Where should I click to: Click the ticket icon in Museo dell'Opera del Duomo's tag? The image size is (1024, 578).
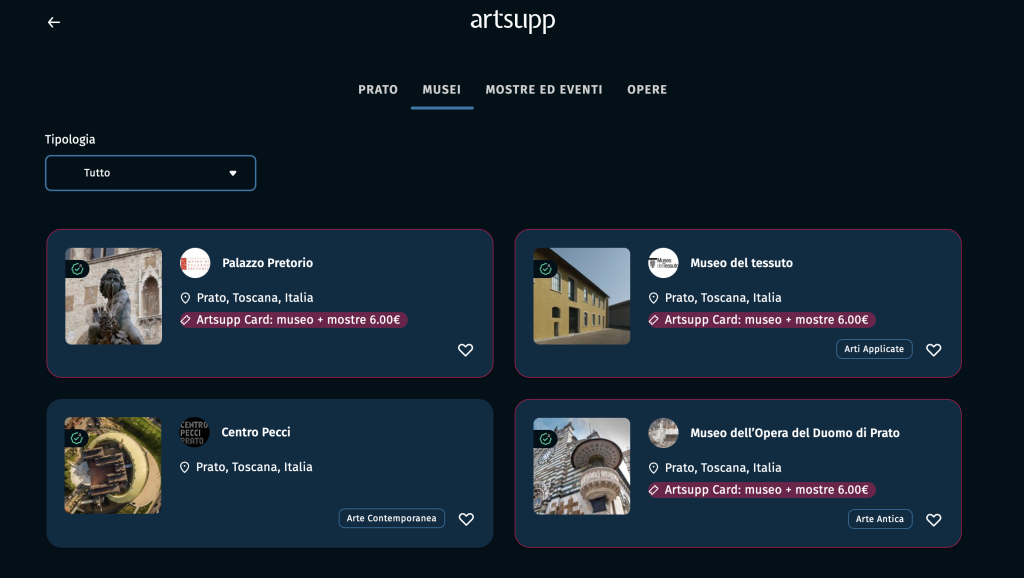(x=654, y=490)
